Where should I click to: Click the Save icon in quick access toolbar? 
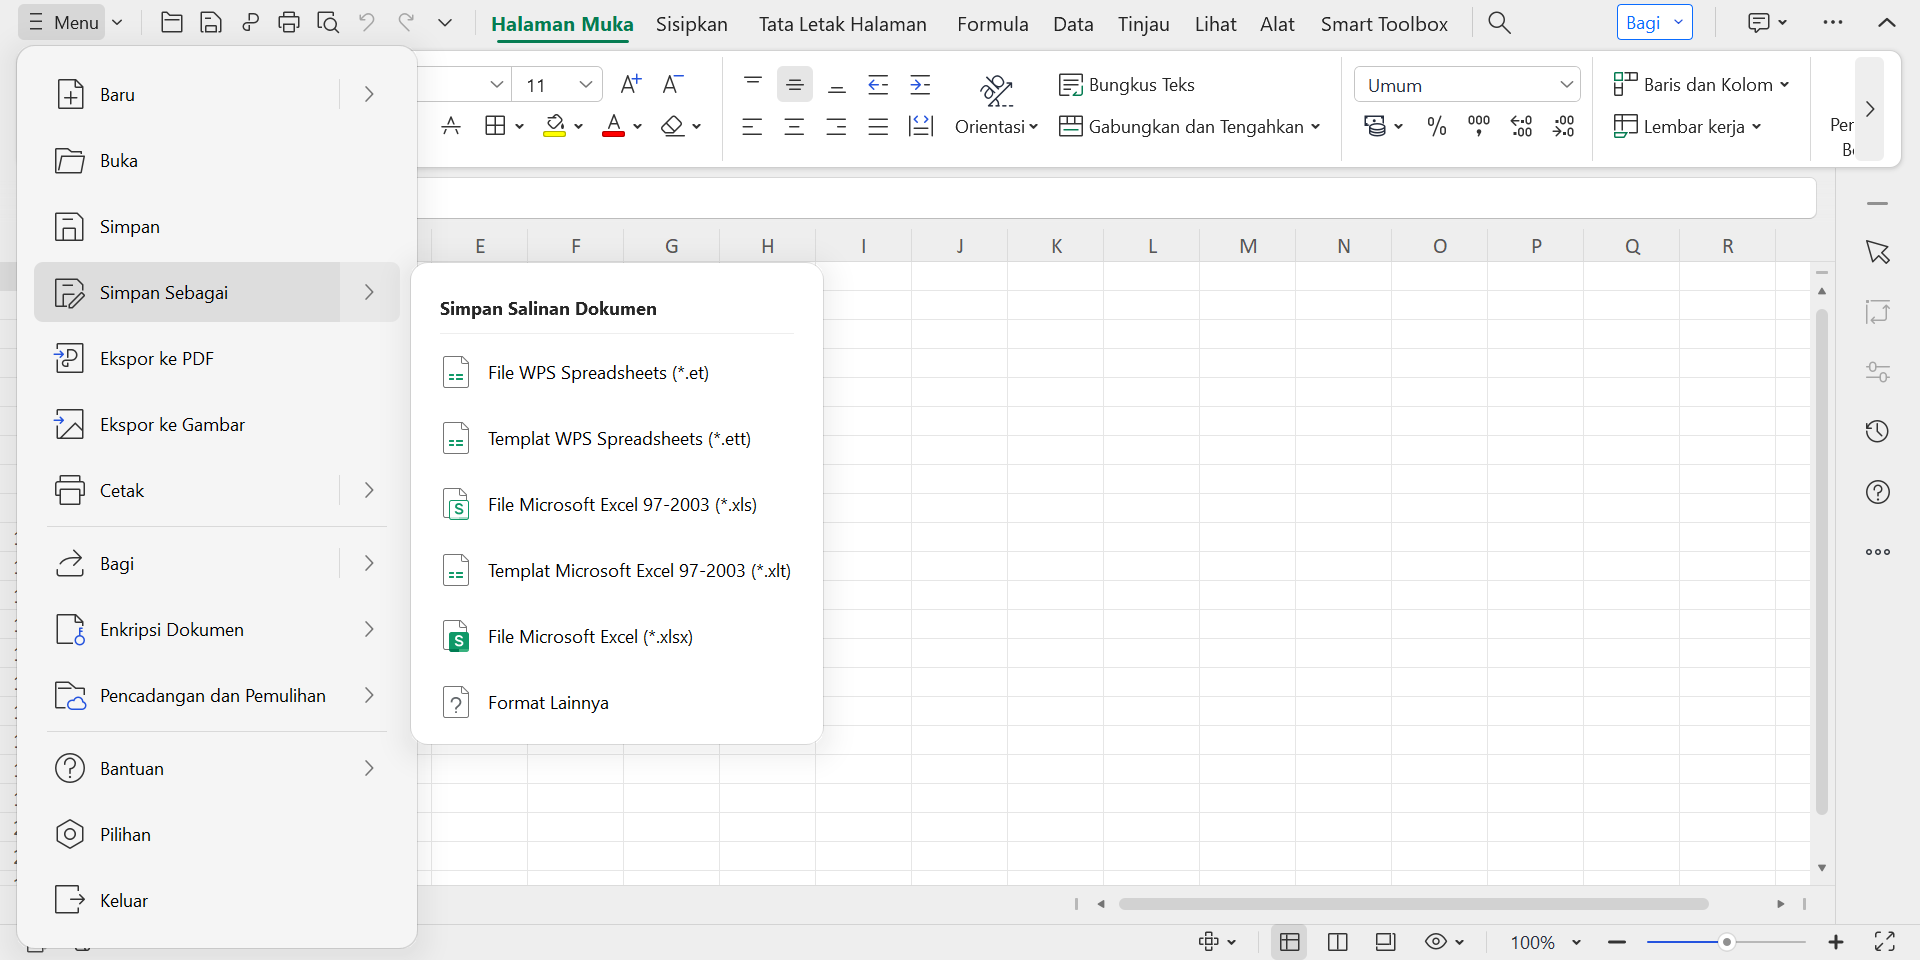[211, 22]
